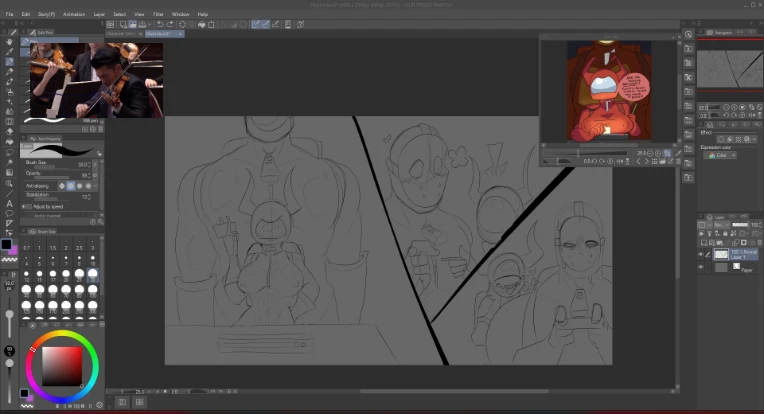Select the Auto select magic wand tool
Viewport: 764px width, 414px height.
tap(9, 163)
